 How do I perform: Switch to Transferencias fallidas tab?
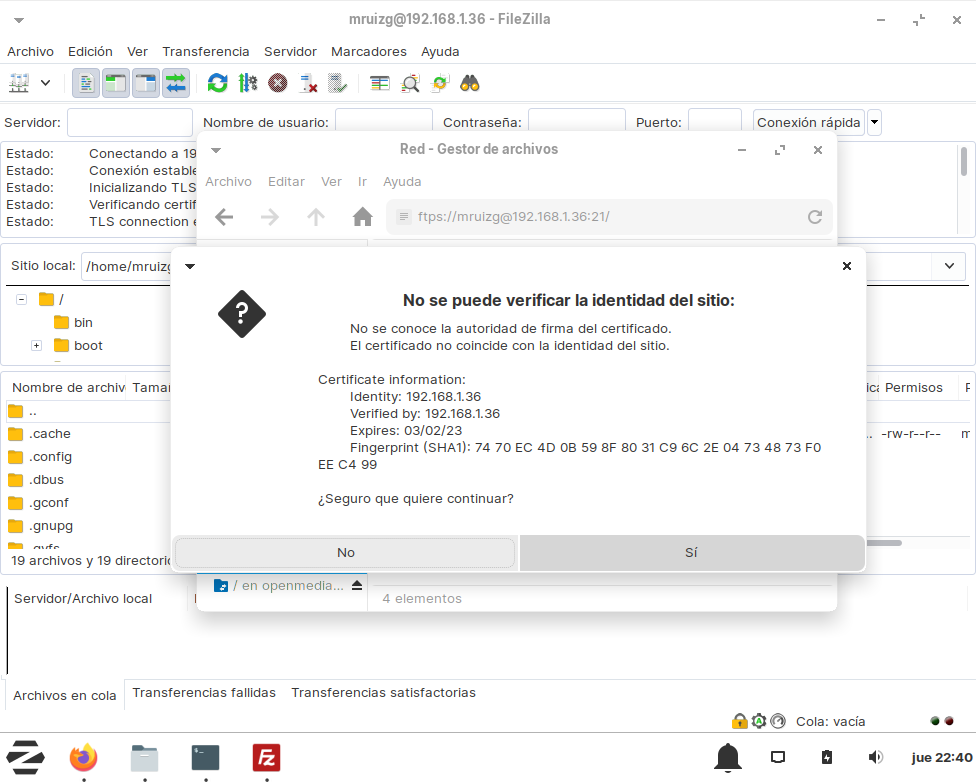(x=204, y=693)
